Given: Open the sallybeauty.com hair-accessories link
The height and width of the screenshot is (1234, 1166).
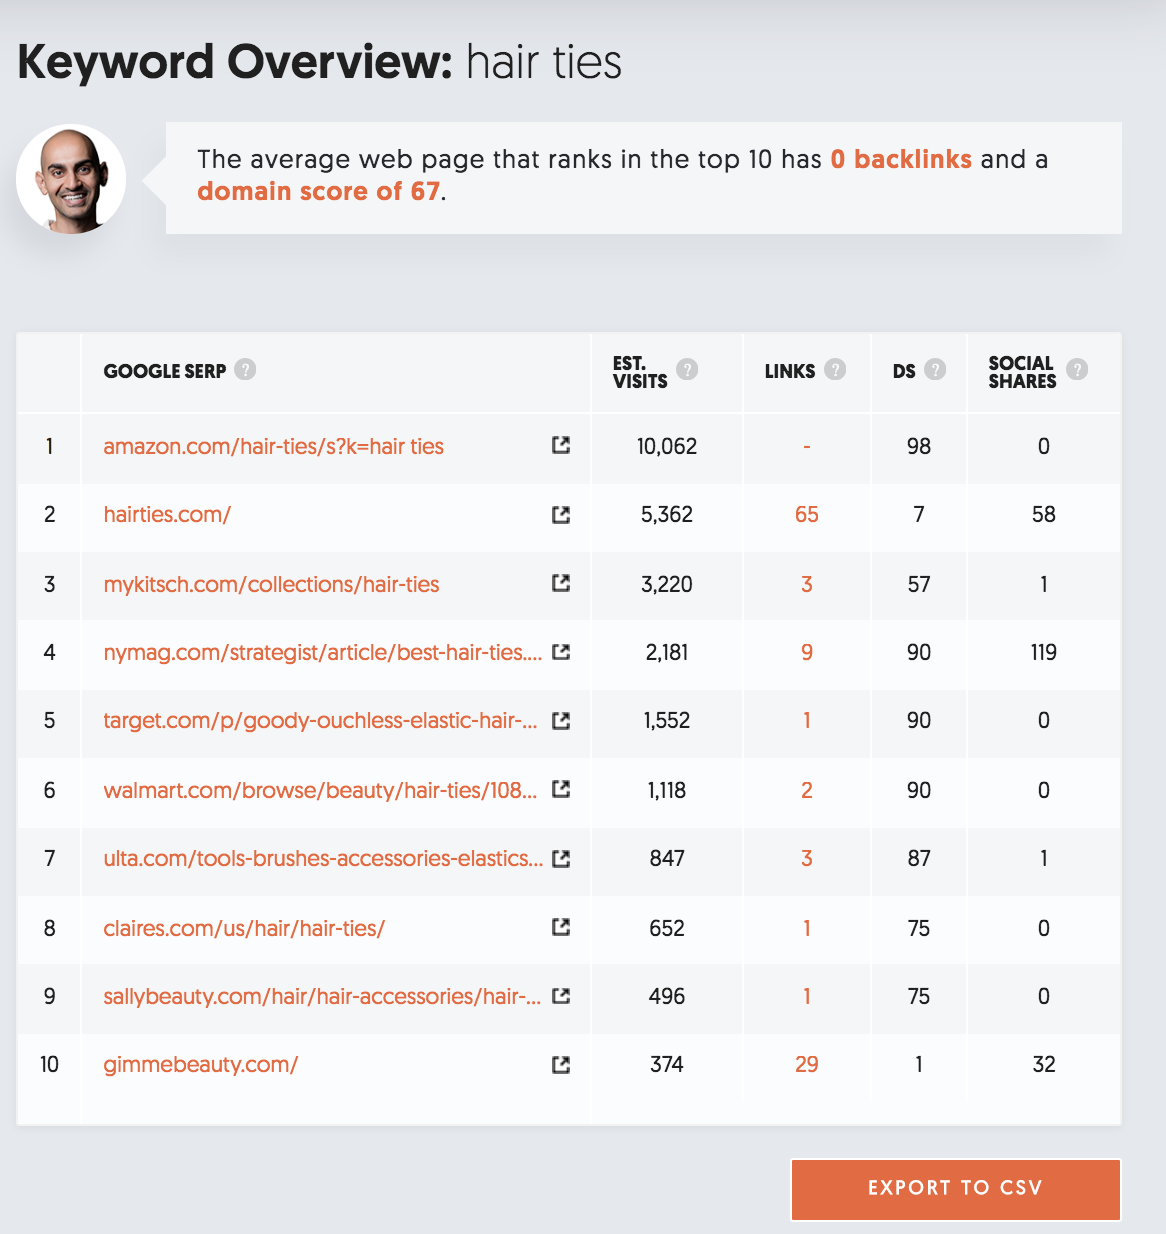Looking at the screenshot, I should click(x=322, y=996).
